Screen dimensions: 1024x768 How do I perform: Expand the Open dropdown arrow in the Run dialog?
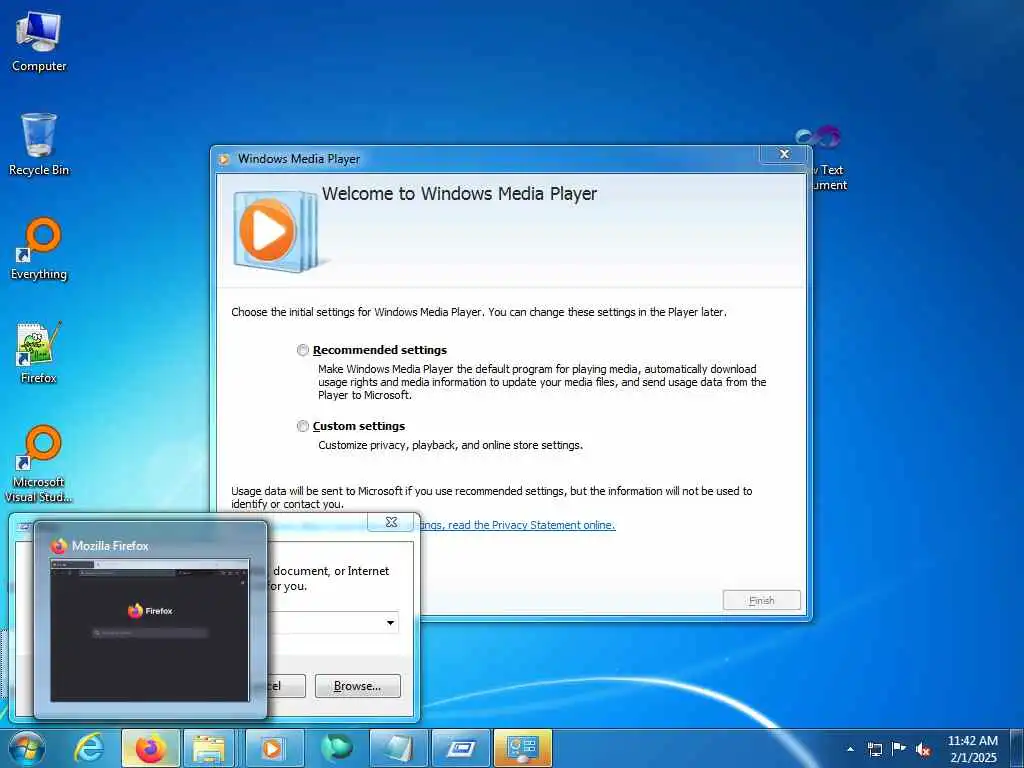point(390,622)
